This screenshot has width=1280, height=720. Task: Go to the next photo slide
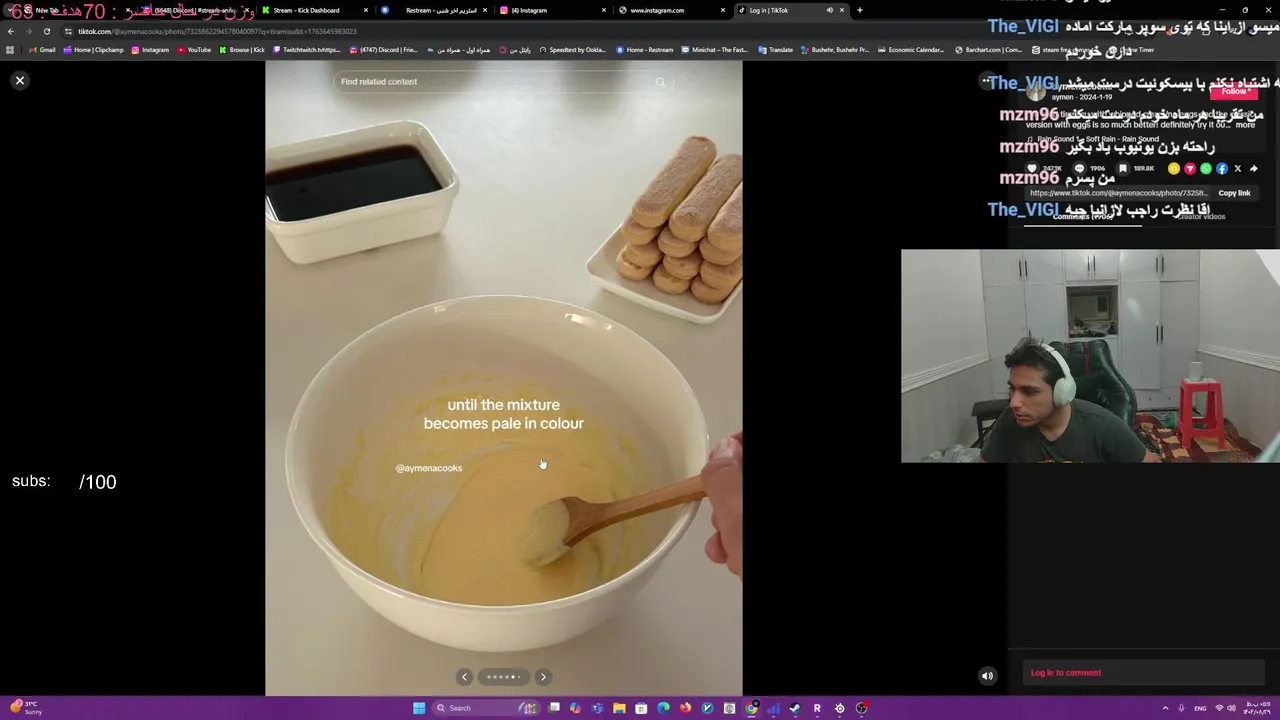pos(543,677)
